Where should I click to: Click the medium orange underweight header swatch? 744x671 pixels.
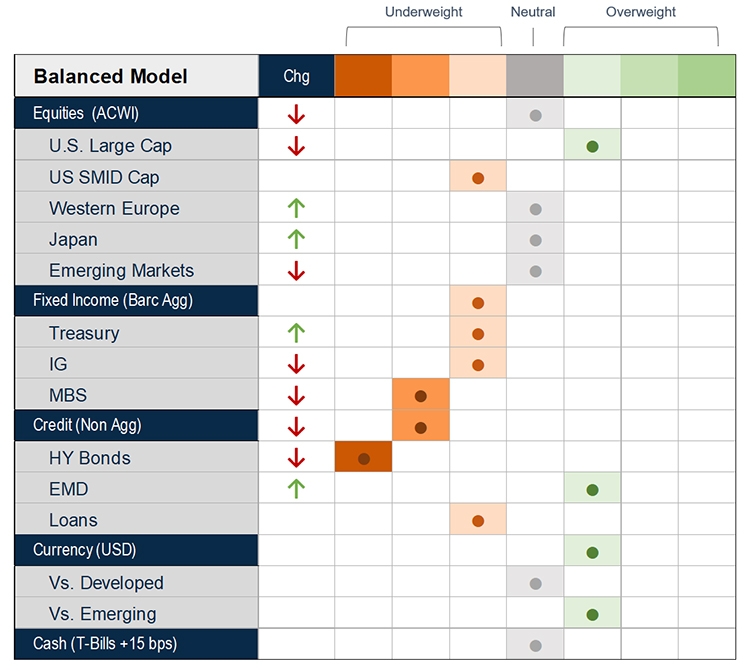[420, 75]
